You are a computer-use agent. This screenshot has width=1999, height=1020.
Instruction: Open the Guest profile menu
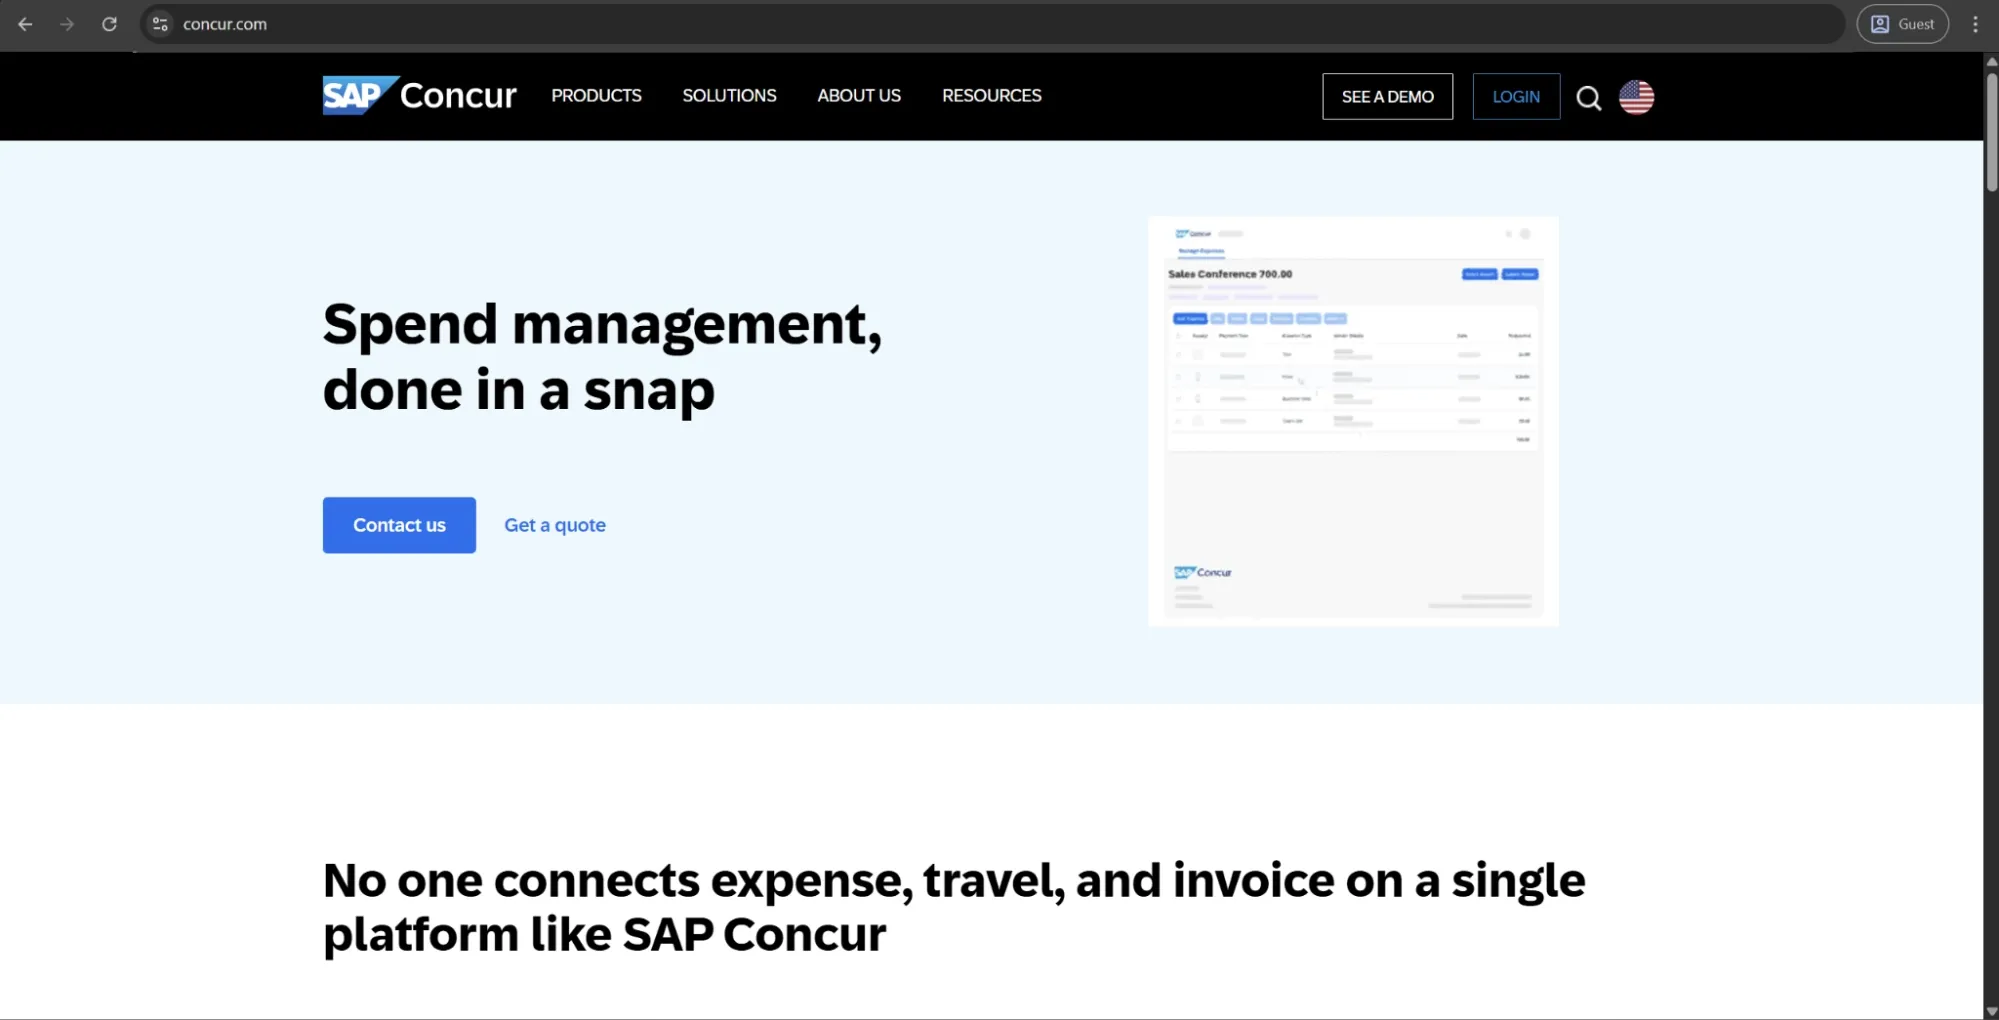(x=1902, y=24)
